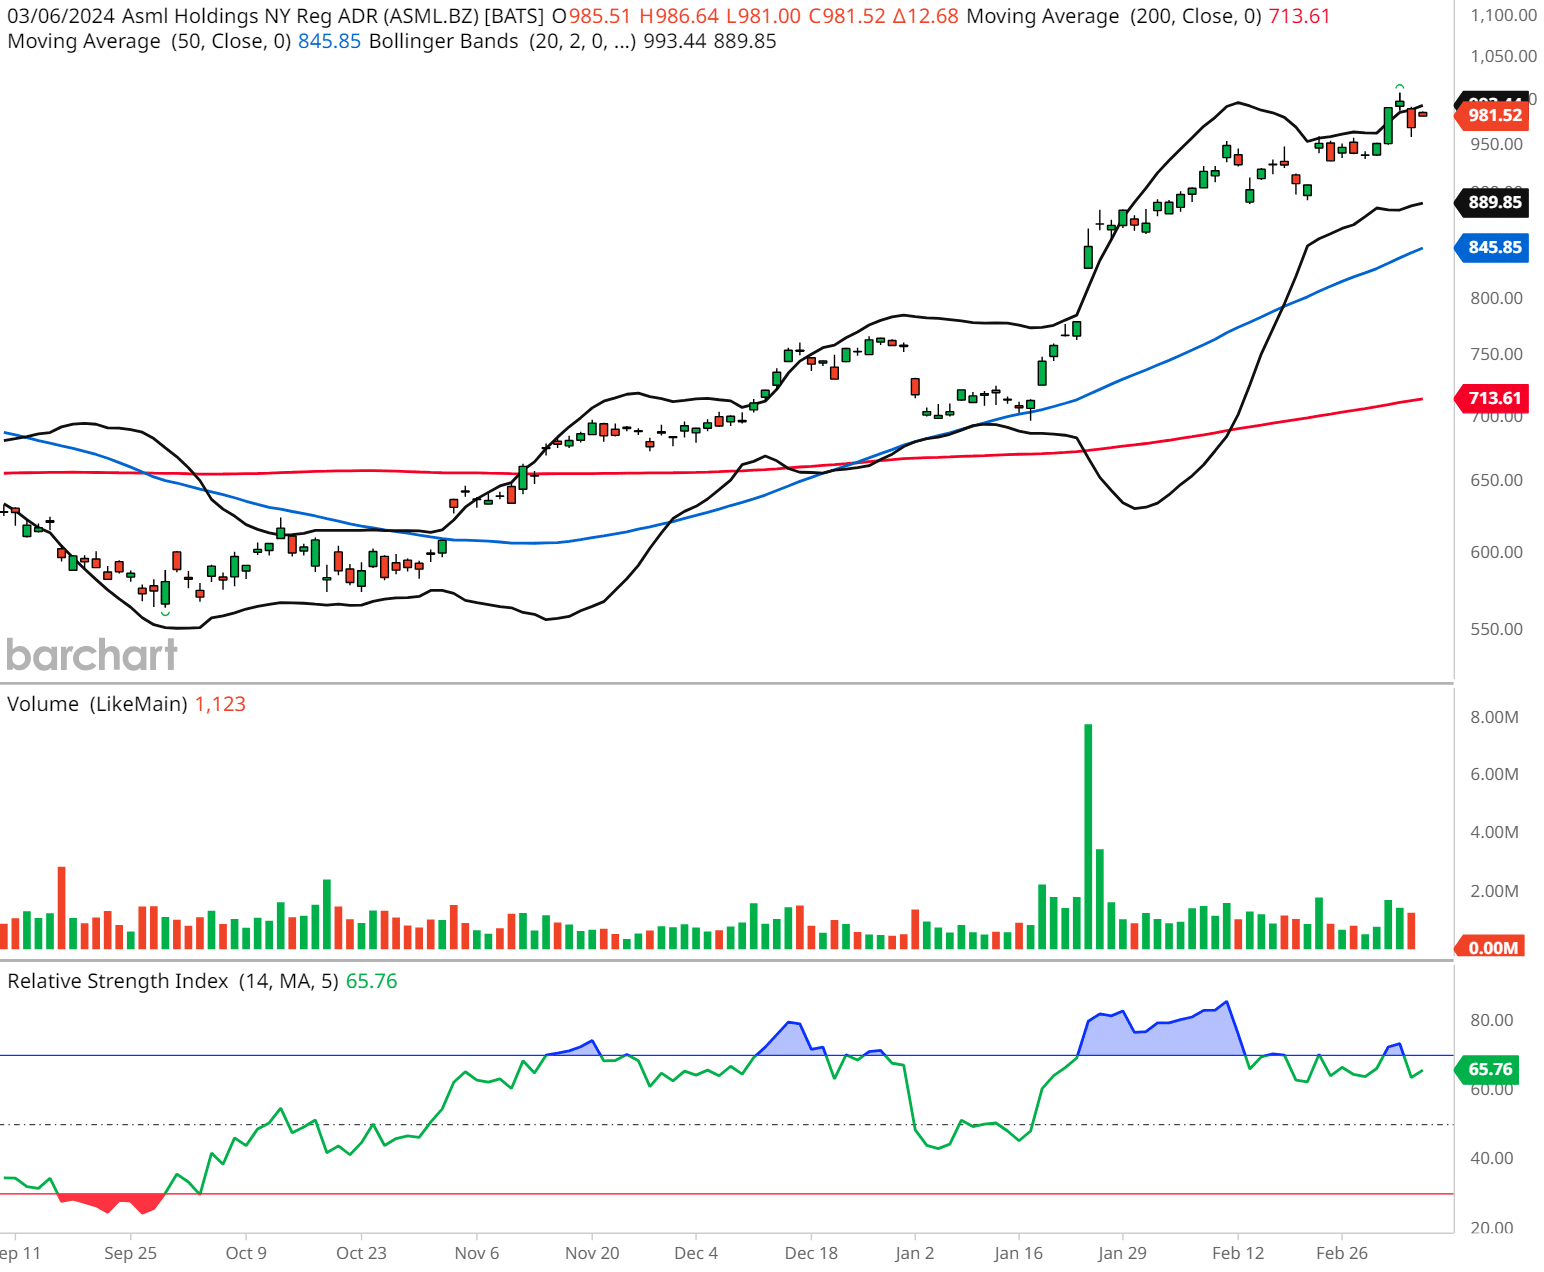Click the 2.00M volume axis label

click(1494, 891)
